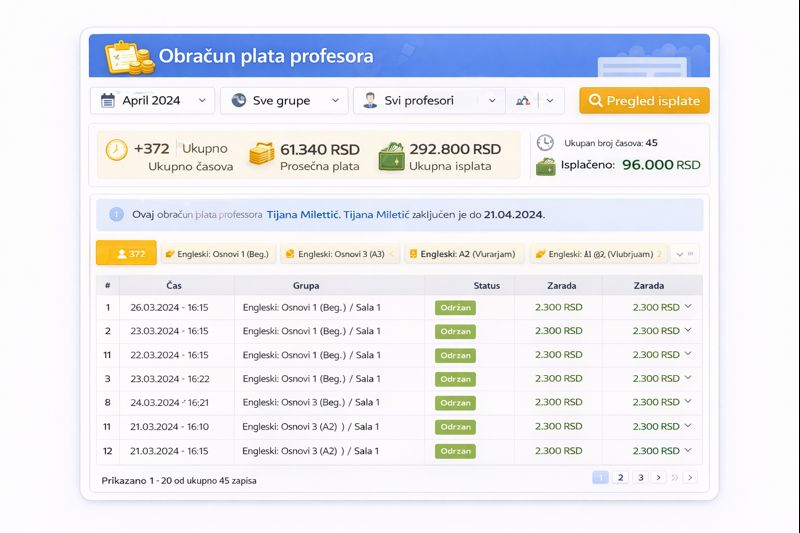This screenshot has height=533, width=800.
Task: Go to page 3 in pagination
Action: [641, 477]
